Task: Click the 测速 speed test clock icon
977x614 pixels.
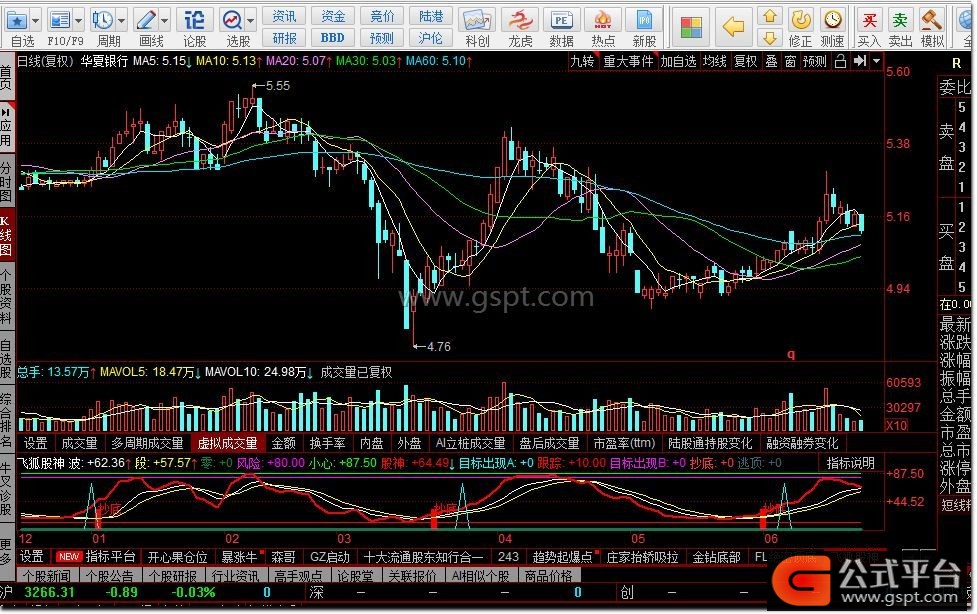Action: [832, 21]
